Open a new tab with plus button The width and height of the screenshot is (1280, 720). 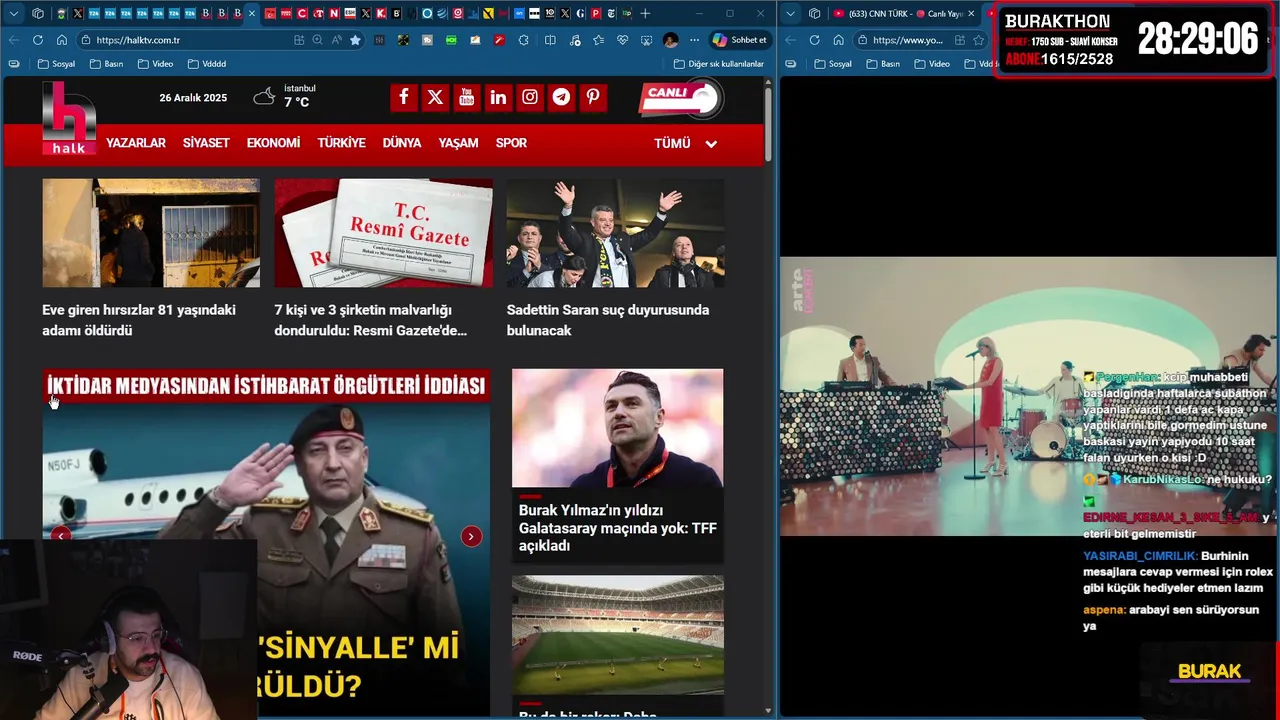coord(645,13)
